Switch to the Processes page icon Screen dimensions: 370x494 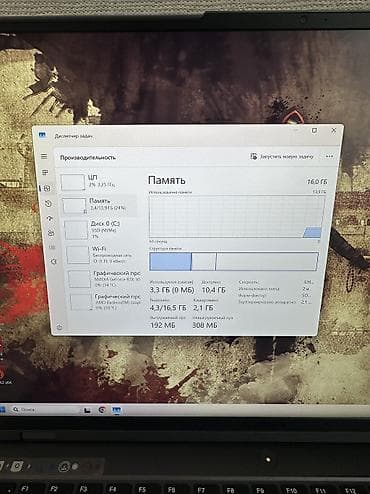pyautogui.click(x=45, y=172)
